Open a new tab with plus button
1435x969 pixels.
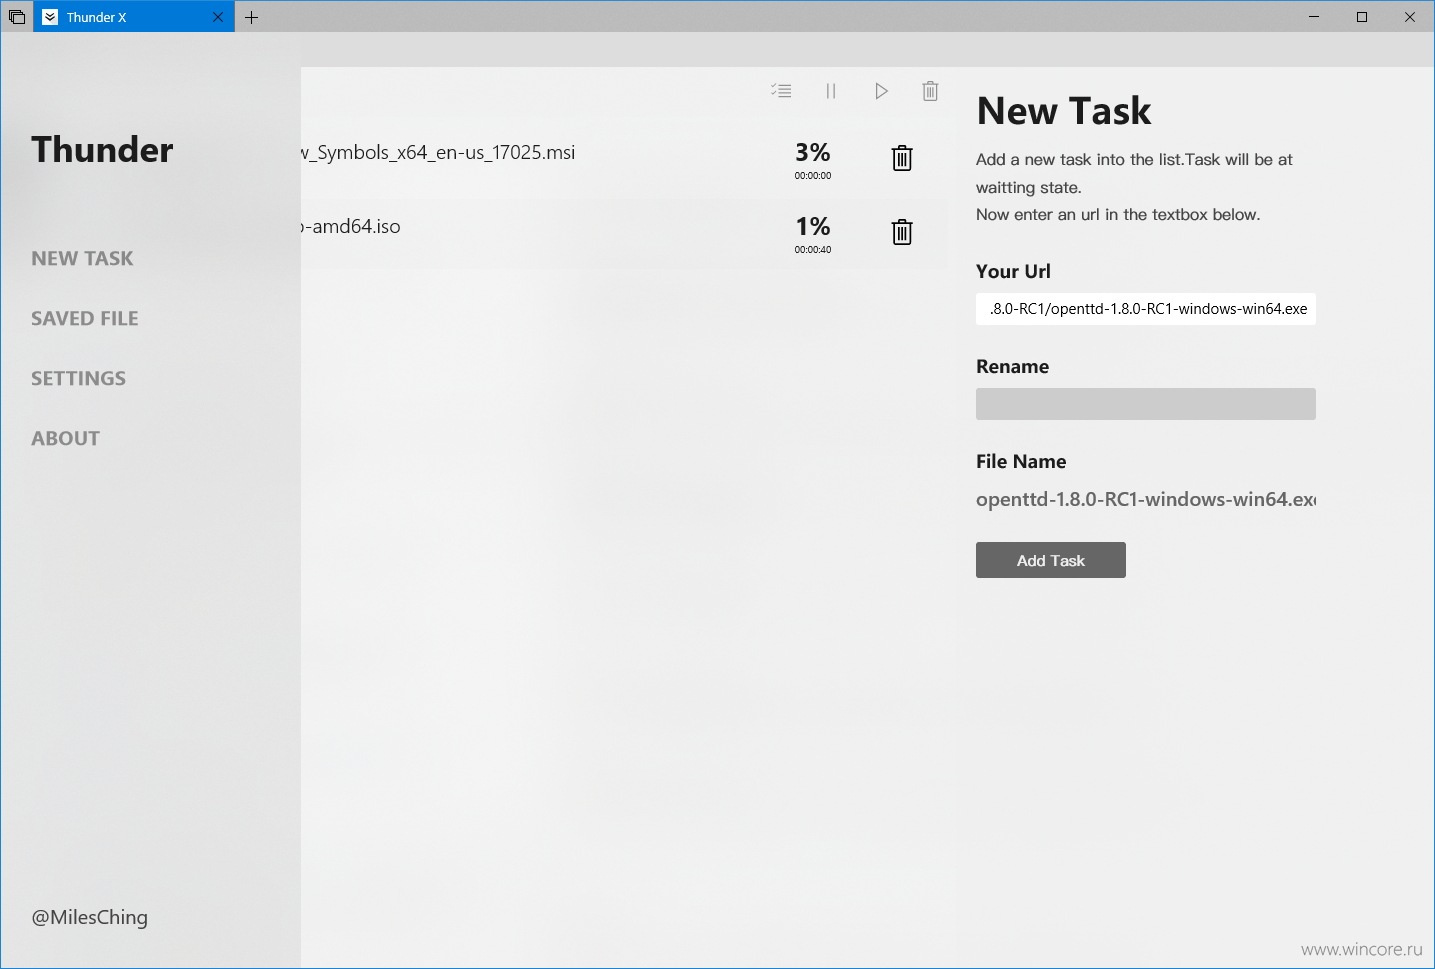coord(252,17)
